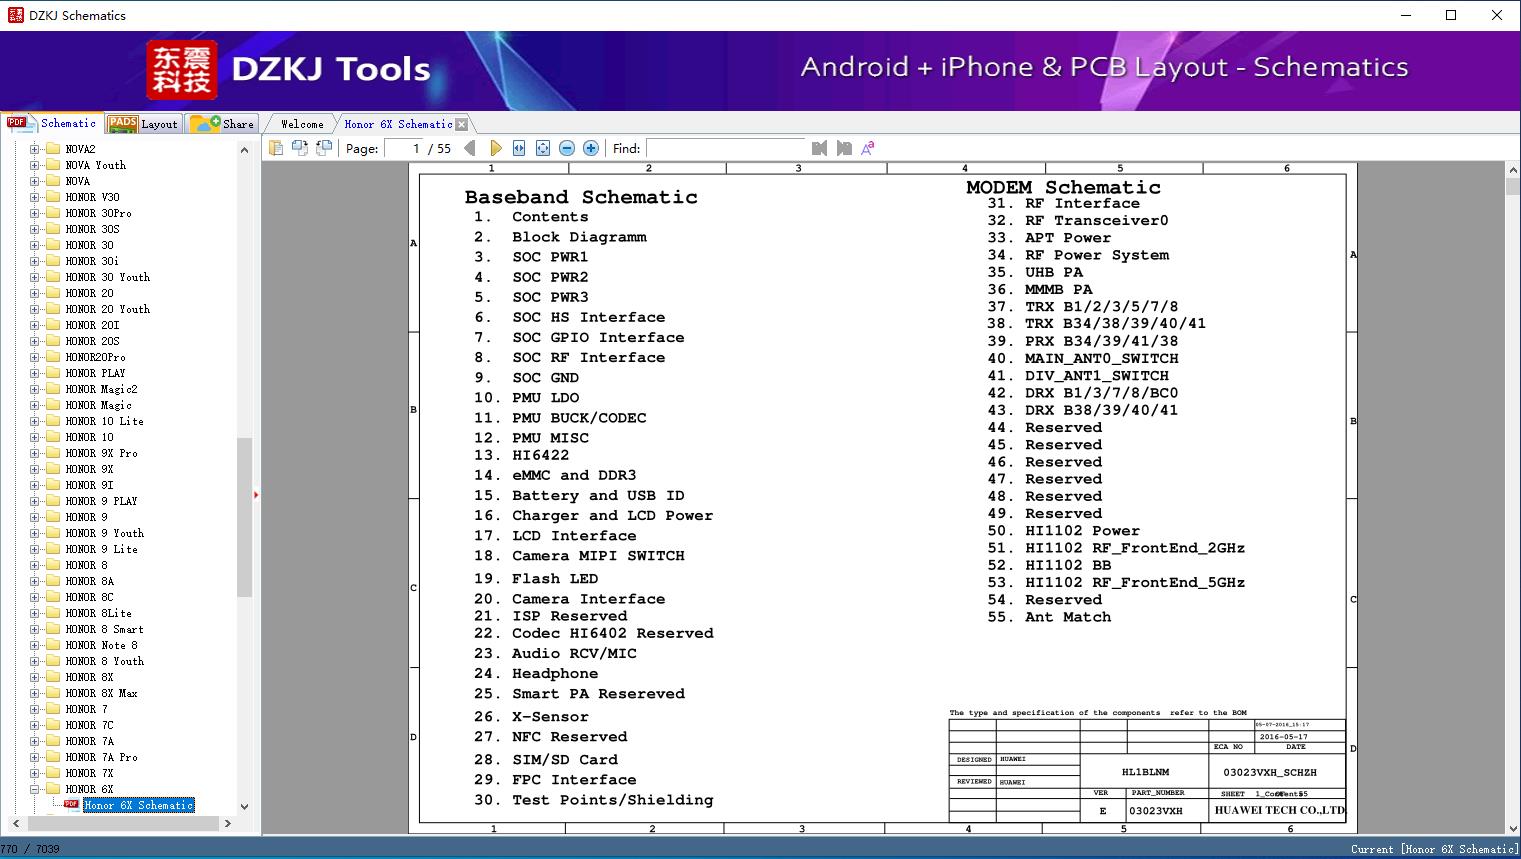This screenshot has height=859, width=1521.
Task: Expand the HONOR 7A Pro tree node
Action: pyautogui.click(x=34, y=757)
